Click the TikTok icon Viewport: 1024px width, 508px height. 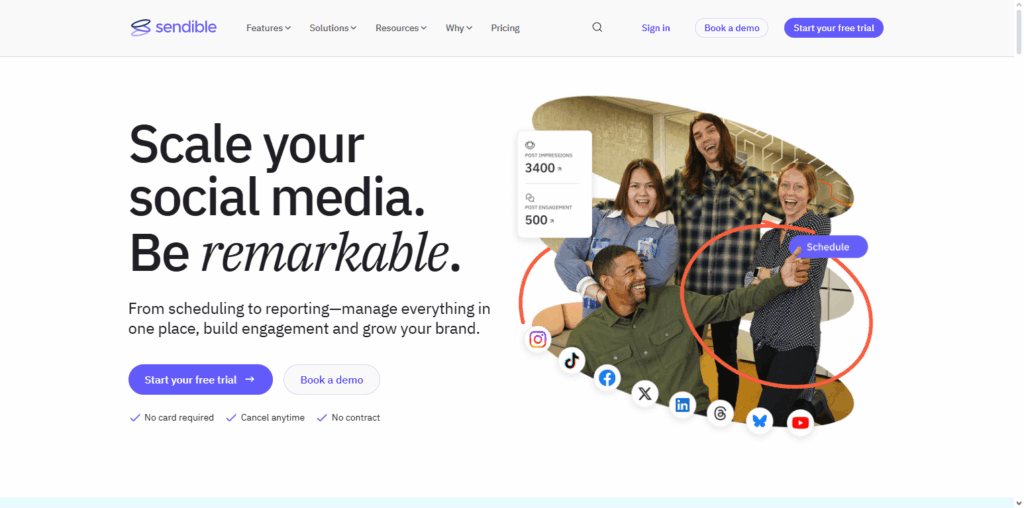coord(571,361)
